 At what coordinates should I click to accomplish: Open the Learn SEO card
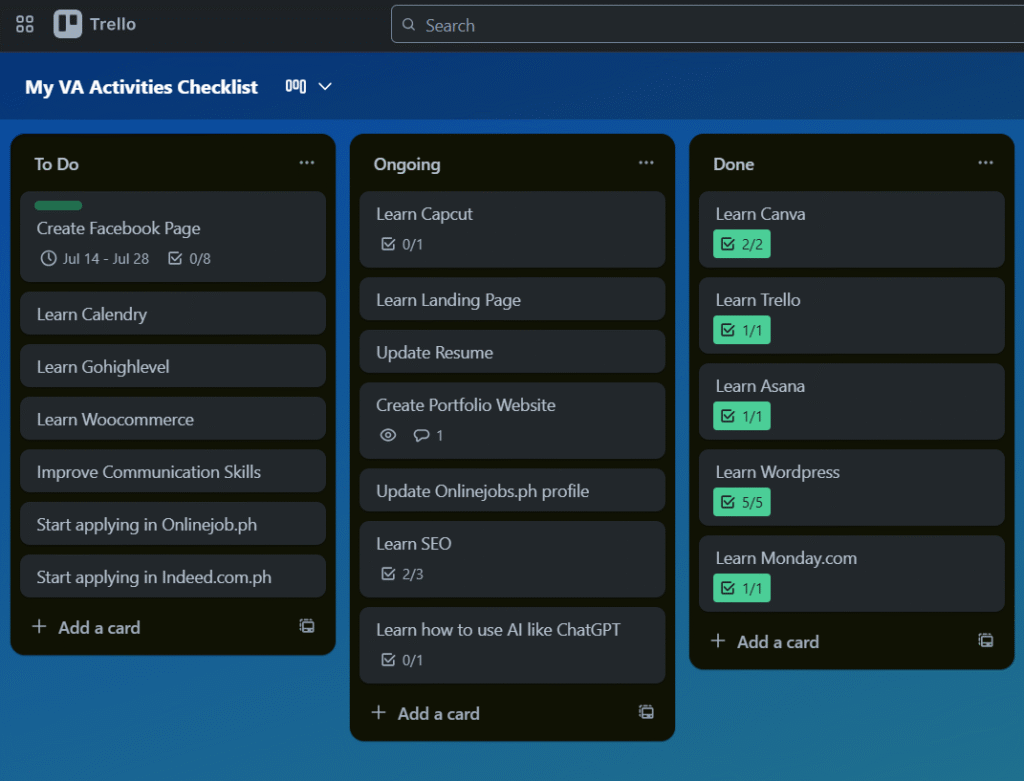pos(513,560)
